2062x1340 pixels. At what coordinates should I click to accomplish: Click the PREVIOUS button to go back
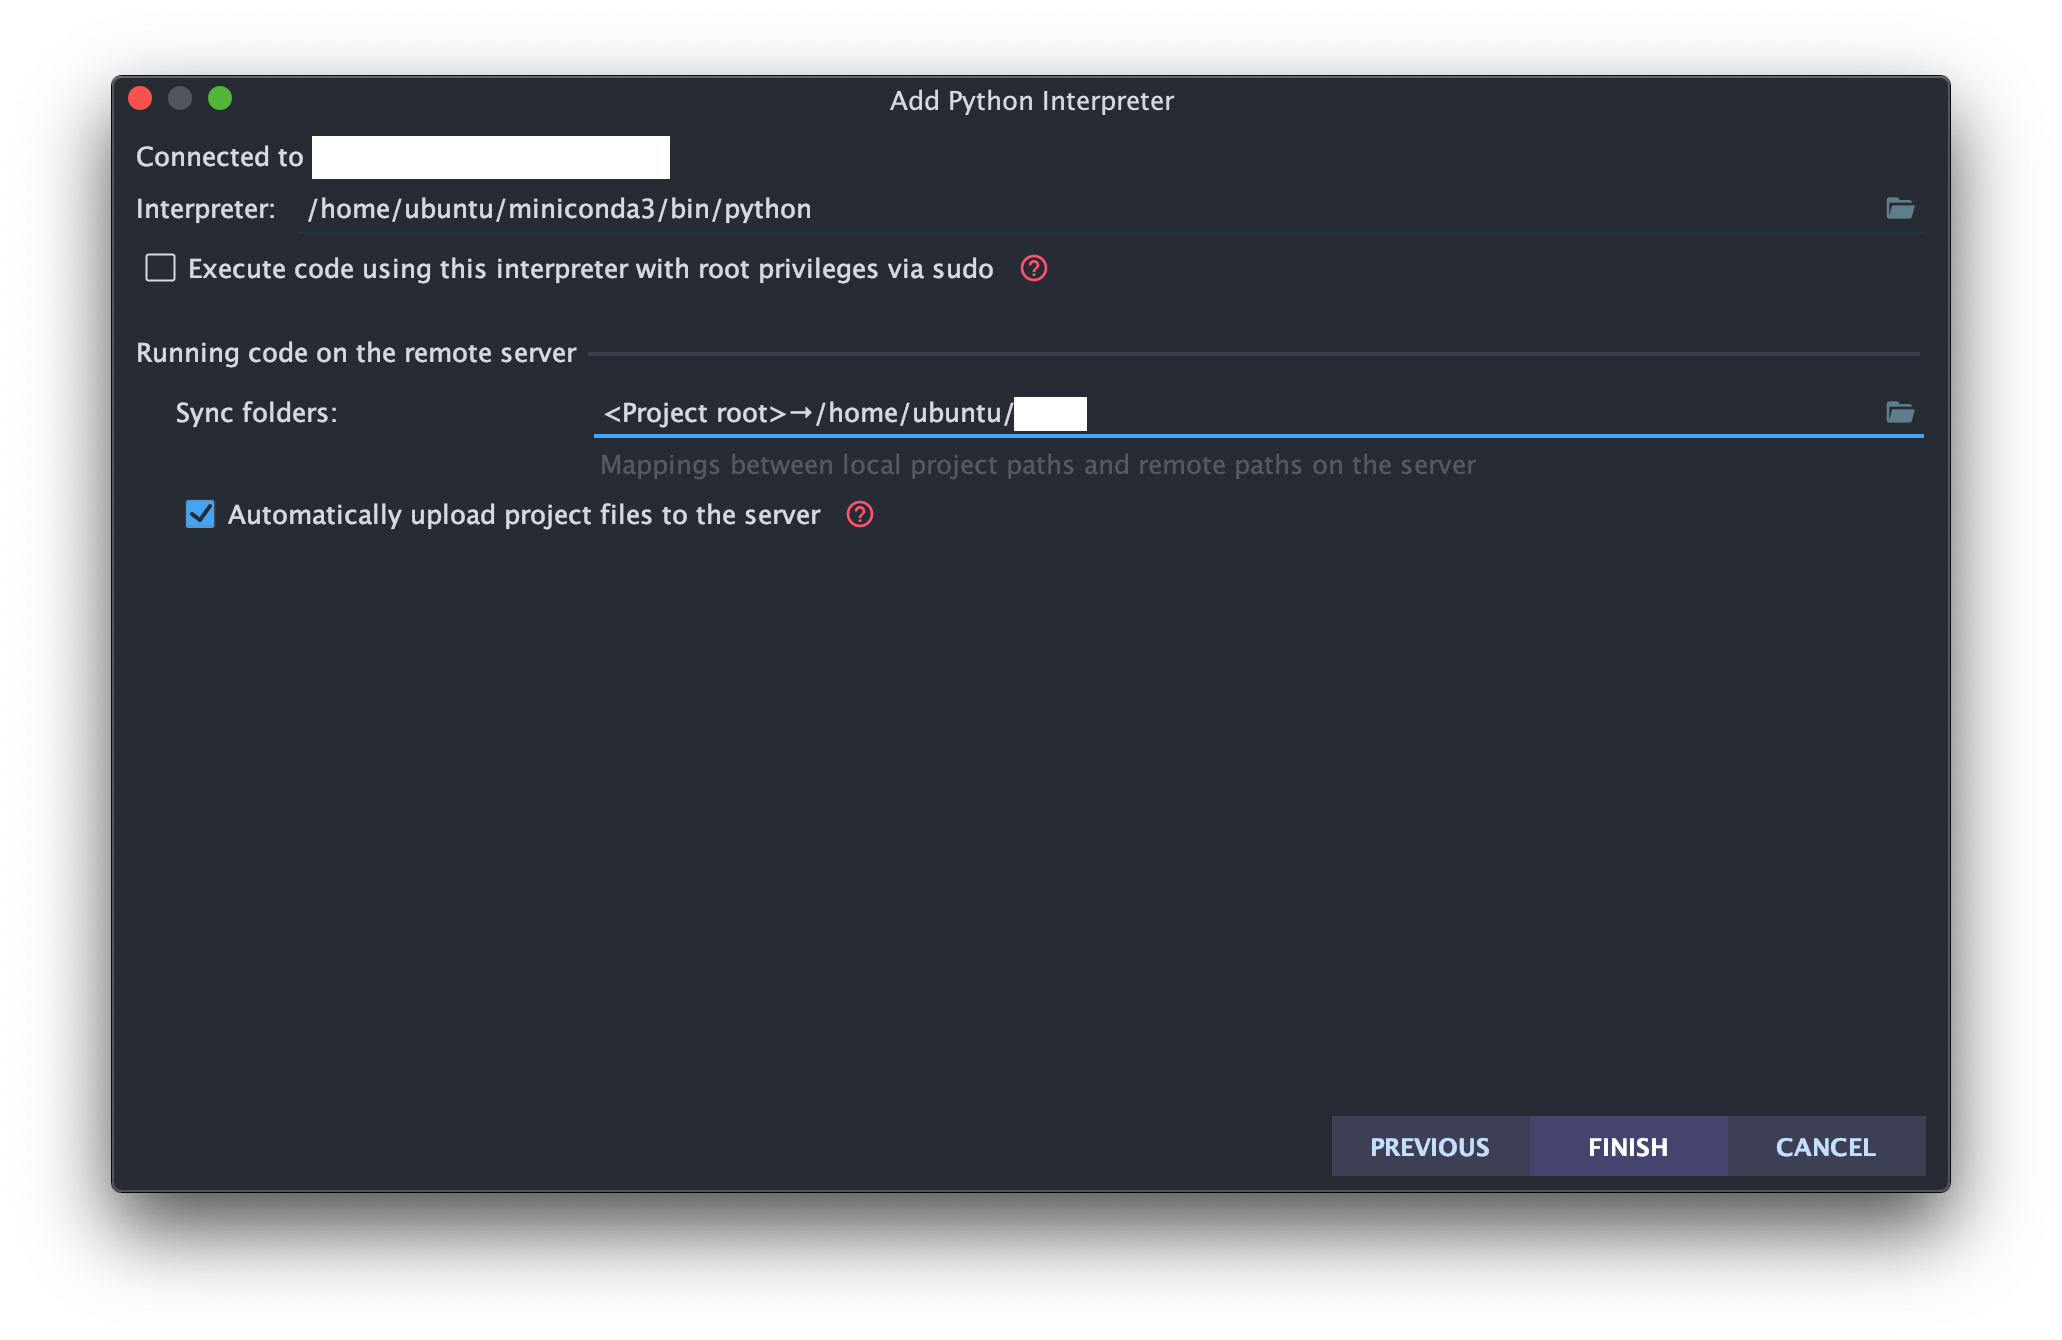click(1428, 1145)
